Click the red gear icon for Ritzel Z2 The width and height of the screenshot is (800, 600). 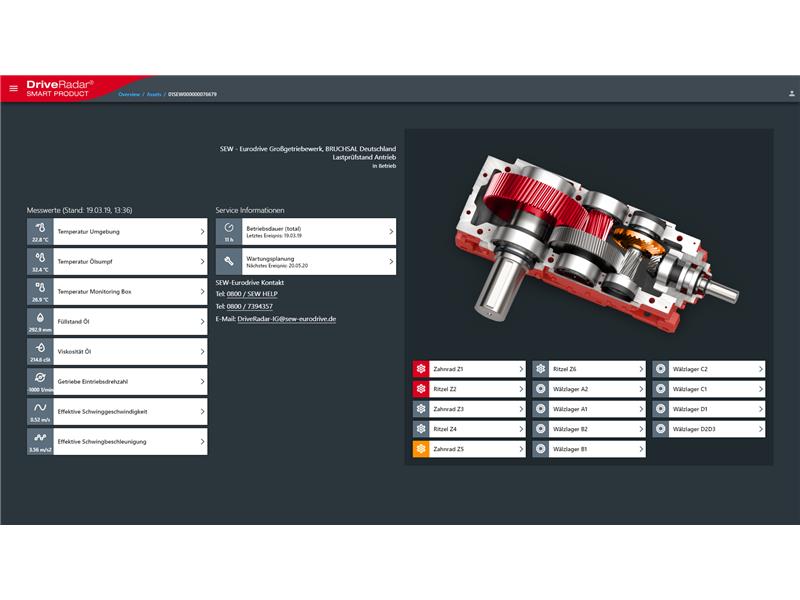(x=421, y=389)
